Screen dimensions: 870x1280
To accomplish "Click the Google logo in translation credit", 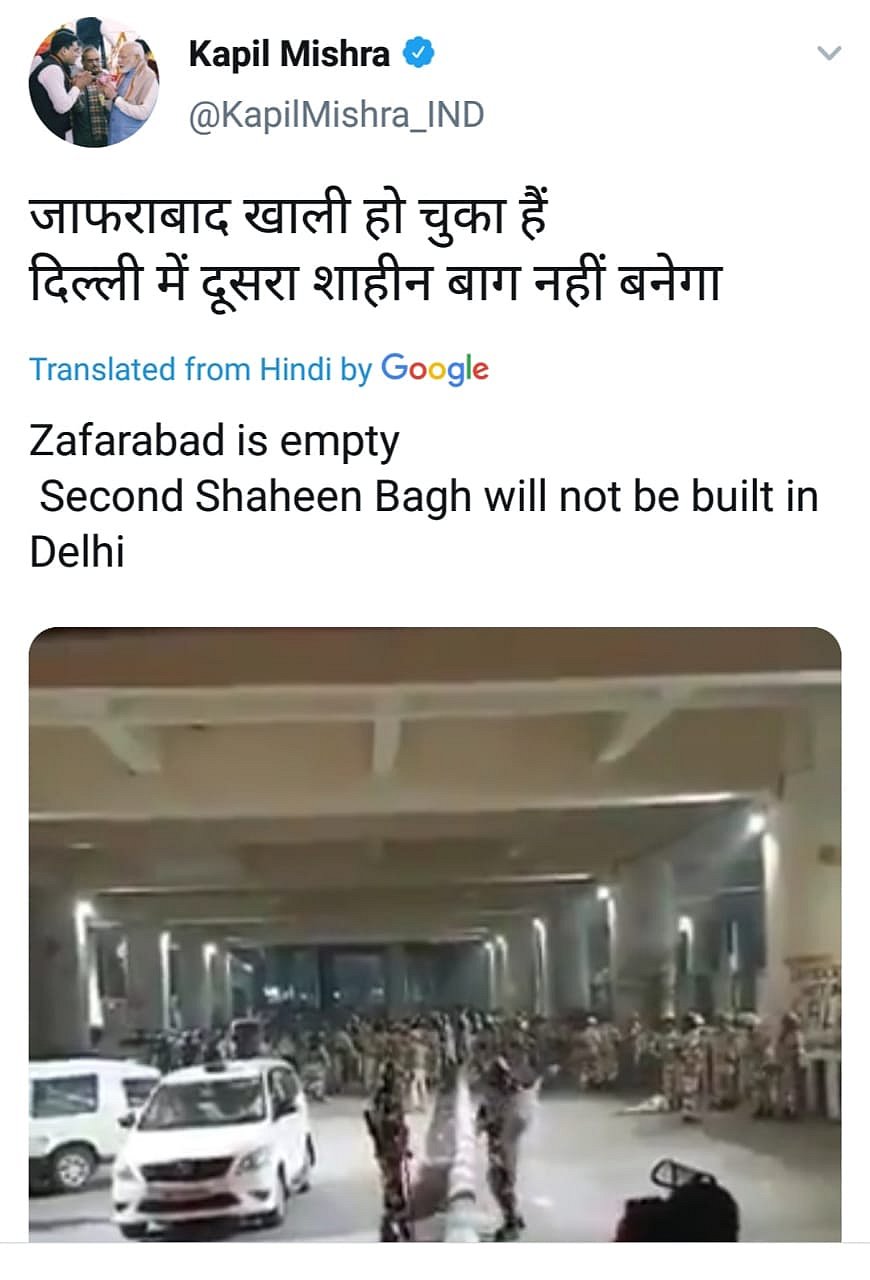I will pyautogui.click(x=435, y=369).
